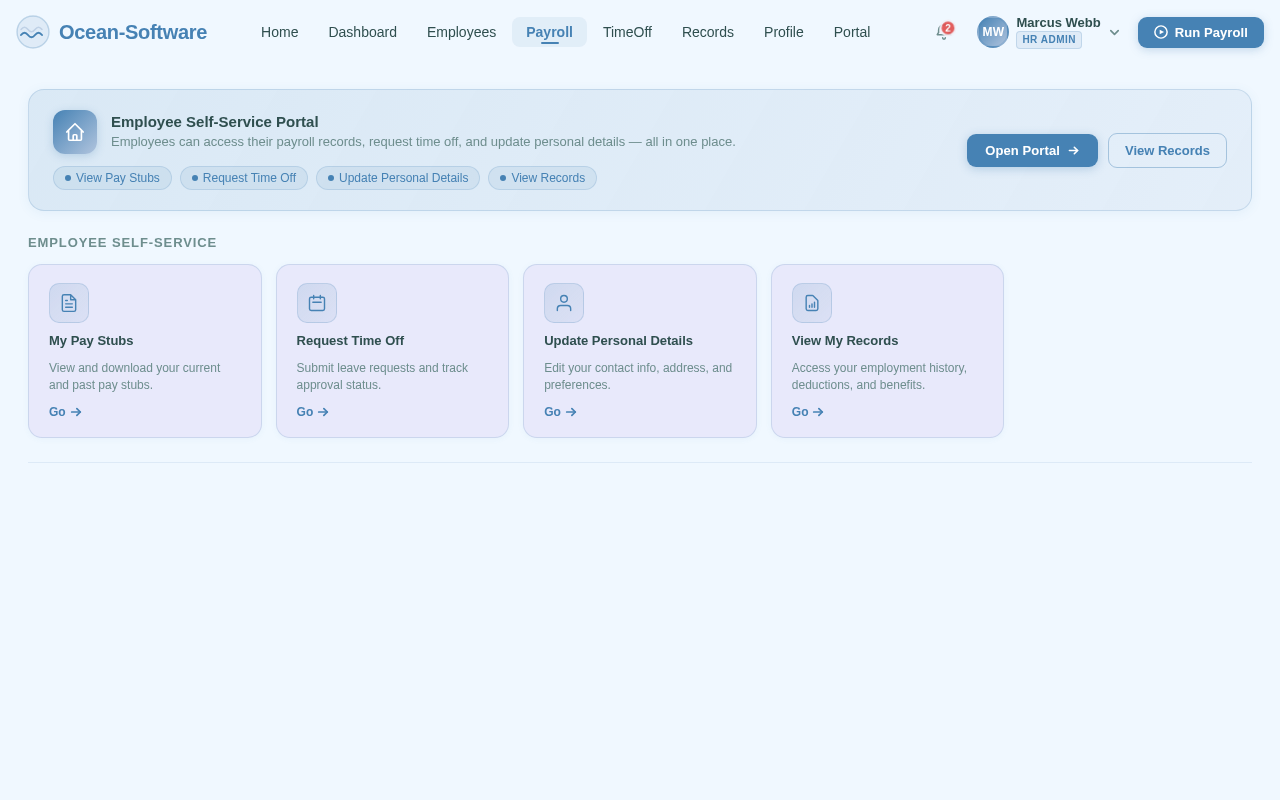This screenshot has height=800, width=1280.
Task: Click the notification badge showing 2
Action: [947, 27]
